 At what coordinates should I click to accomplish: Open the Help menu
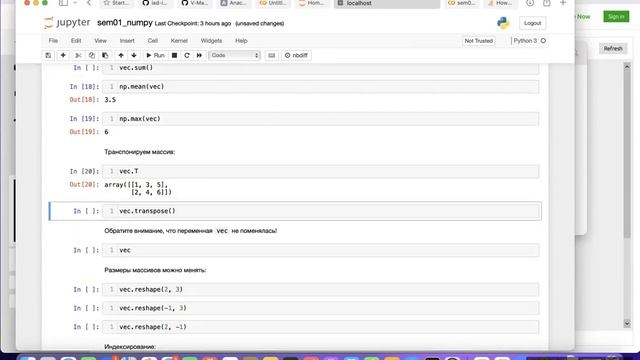pos(241,41)
